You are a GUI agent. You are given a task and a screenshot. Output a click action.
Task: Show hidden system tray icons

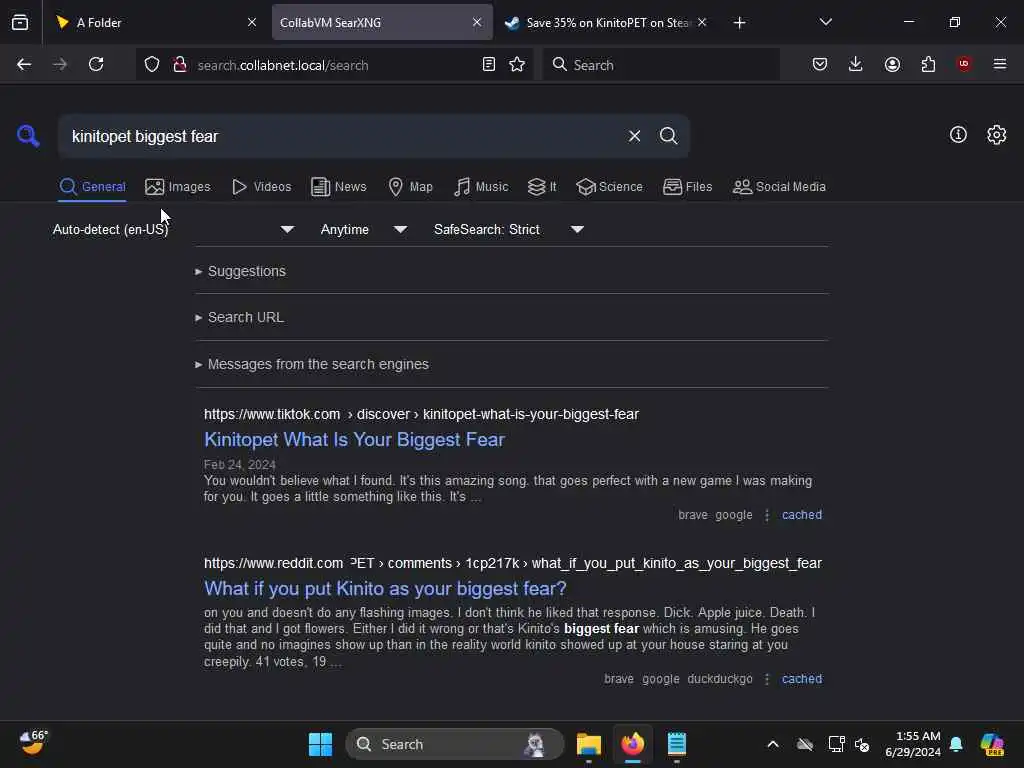(x=773, y=744)
